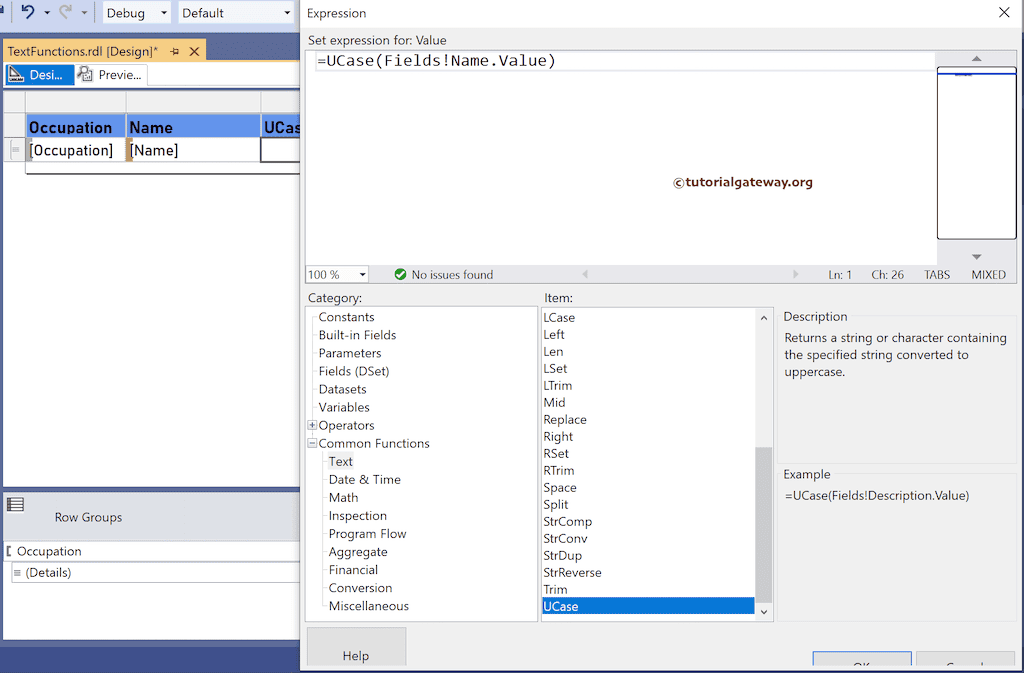Select LCase in the Item list
Image resolution: width=1024 pixels, height=673 pixels.
pyautogui.click(x=559, y=317)
